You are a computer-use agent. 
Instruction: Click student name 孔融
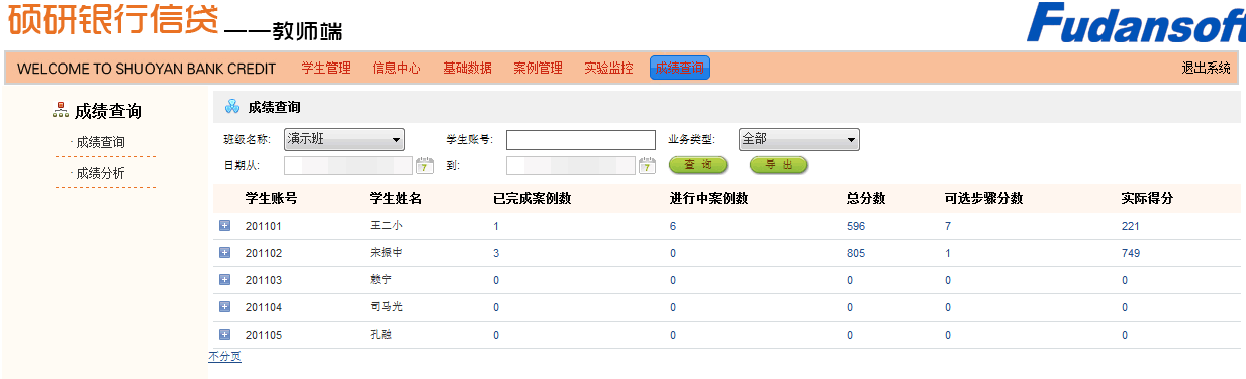point(381,334)
